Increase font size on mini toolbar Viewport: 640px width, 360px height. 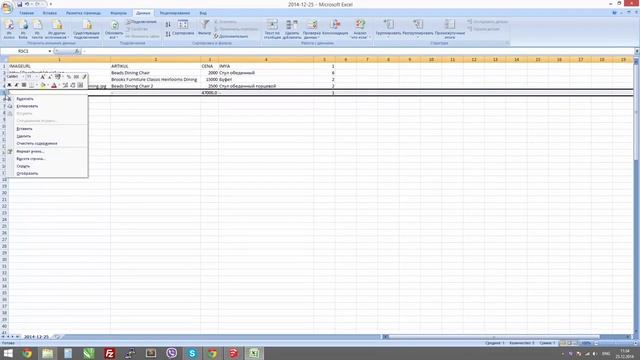pos(42,77)
